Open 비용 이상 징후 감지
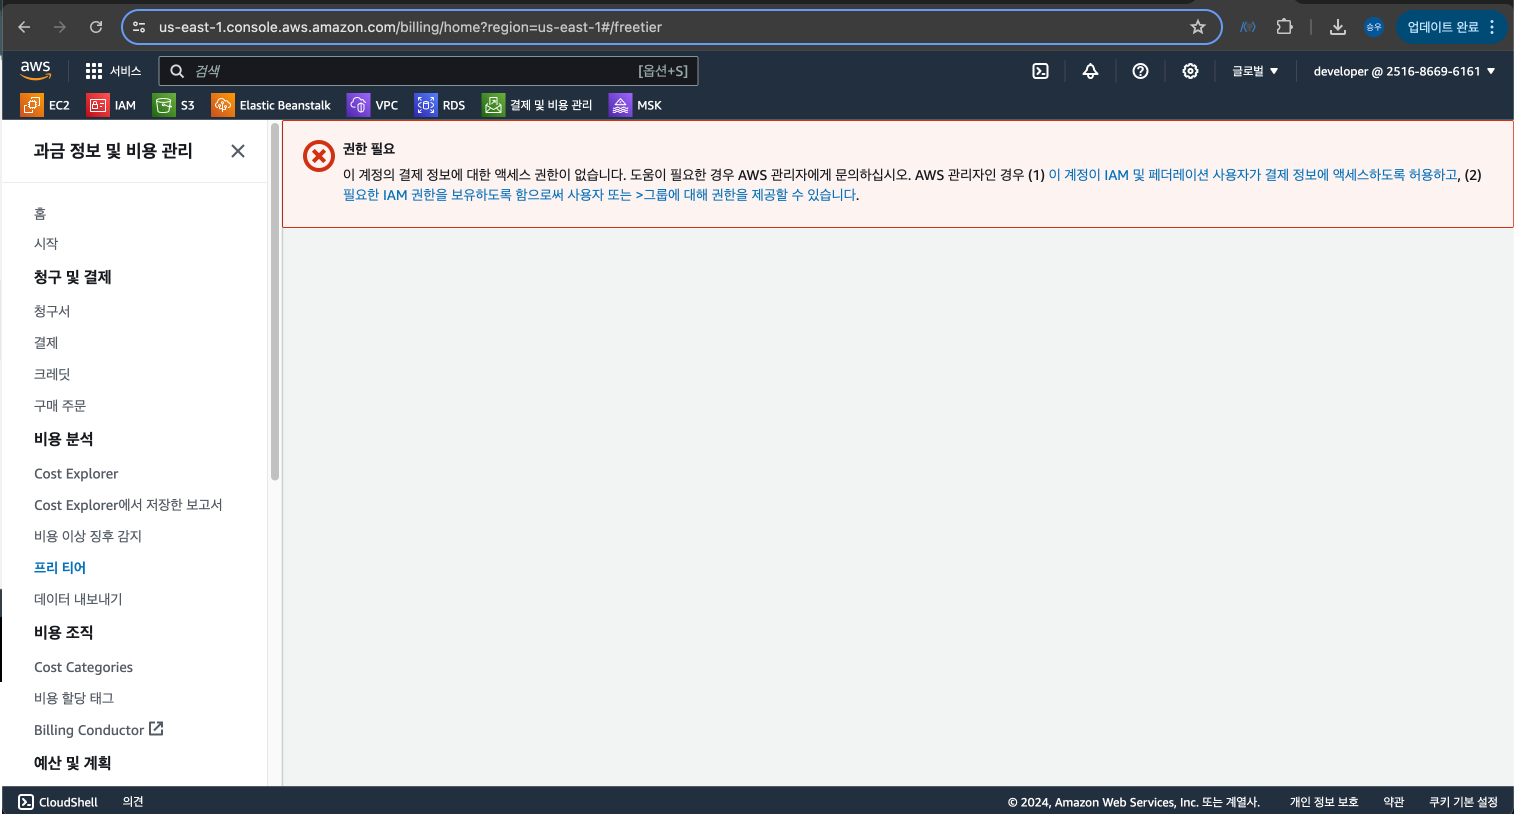The image size is (1514, 814). 88,536
